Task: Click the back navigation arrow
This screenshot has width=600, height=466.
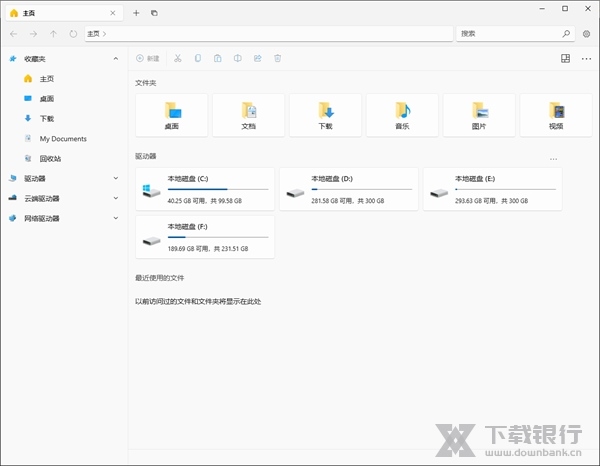Action: (14, 34)
